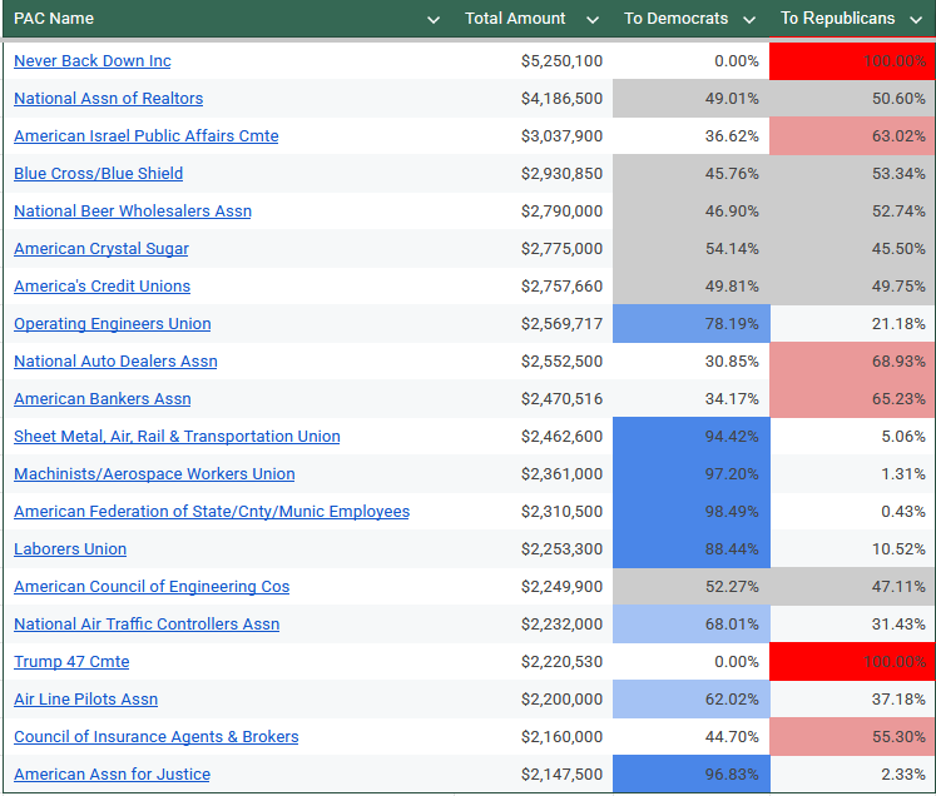Open the National Assn of Realtors link
The width and height of the screenshot is (936, 796).
(x=109, y=99)
